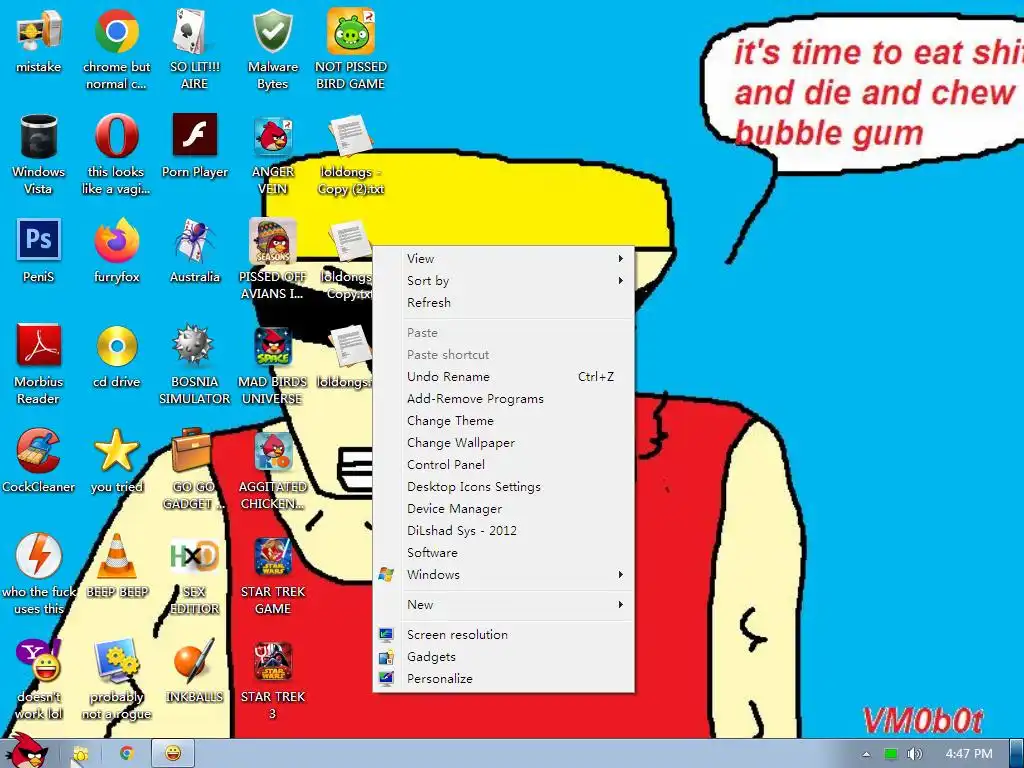The width and height of the screenshot is (1024, 768).
Task: Open the smiley face taskbar button
Action: pos(173,754)
